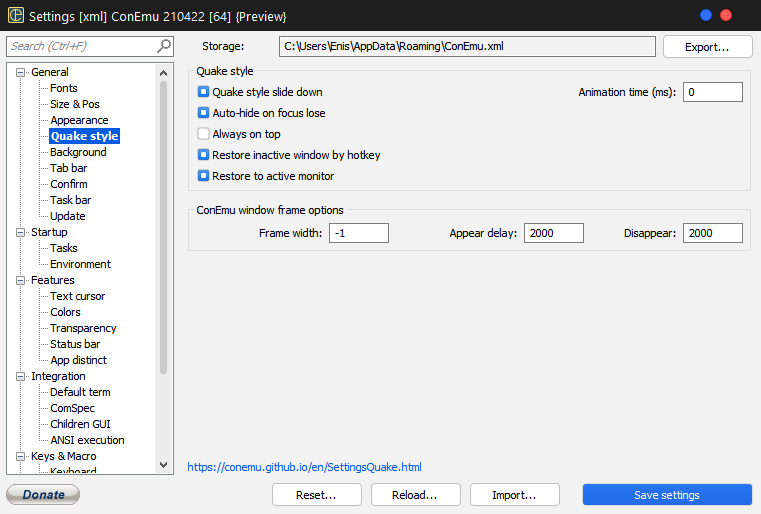The image size is (761, 514).
Task: Click the Save settings button
Action: pos(667,495)
